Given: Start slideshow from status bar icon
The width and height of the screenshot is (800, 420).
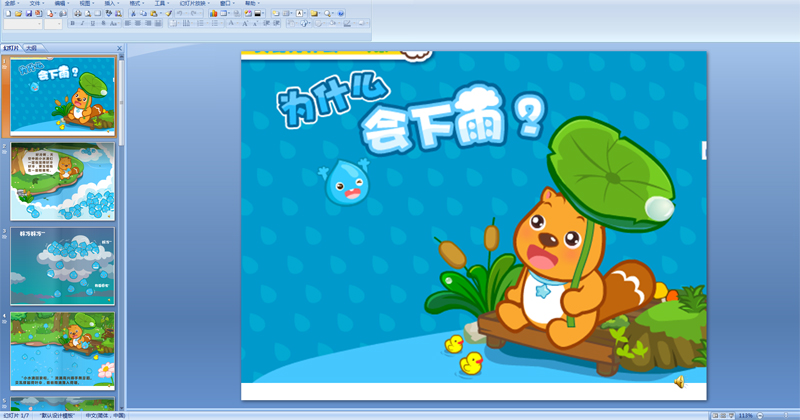Looking at the screenshot, I should pos(731,415).
